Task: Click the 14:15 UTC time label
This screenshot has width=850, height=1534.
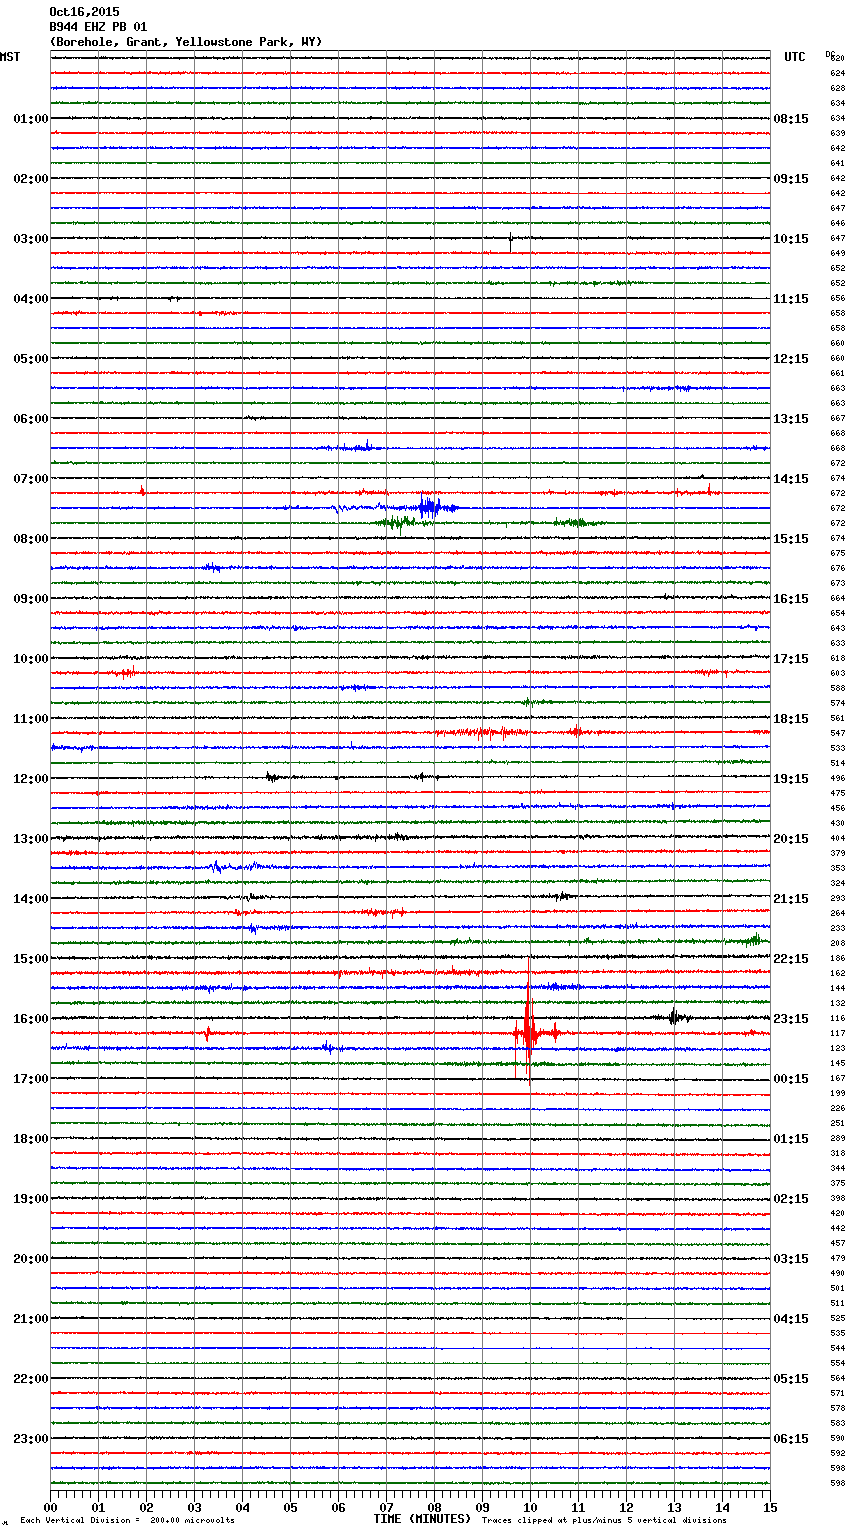Action: click(x=791, y=479)
